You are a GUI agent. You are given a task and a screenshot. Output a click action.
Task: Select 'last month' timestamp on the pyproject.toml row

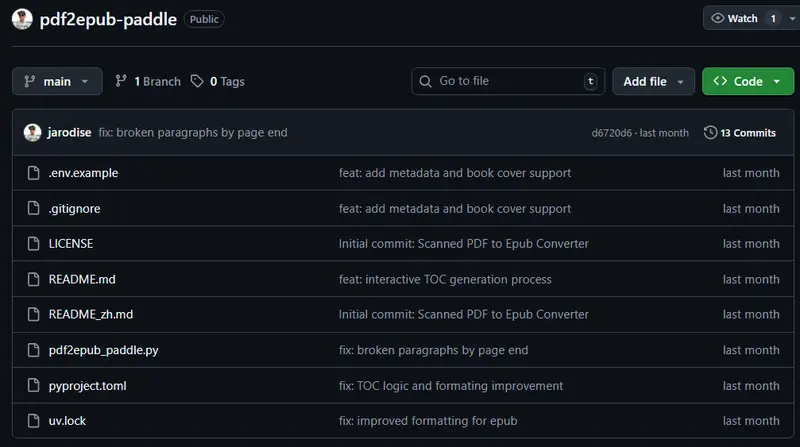click(x=751, y=386)
